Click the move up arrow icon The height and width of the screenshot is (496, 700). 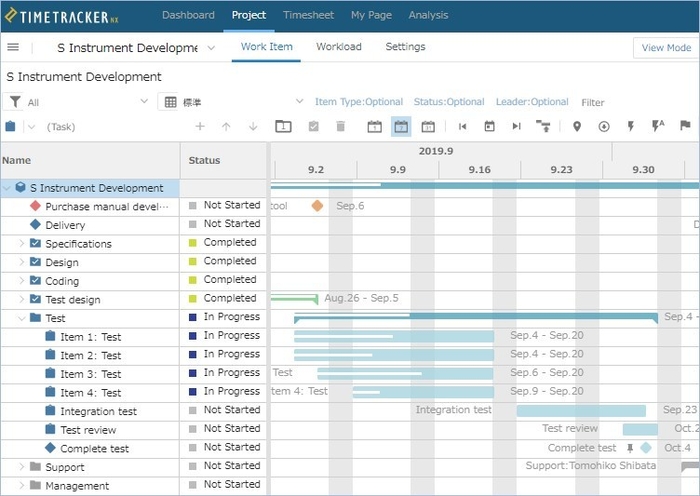click(226, 127)
